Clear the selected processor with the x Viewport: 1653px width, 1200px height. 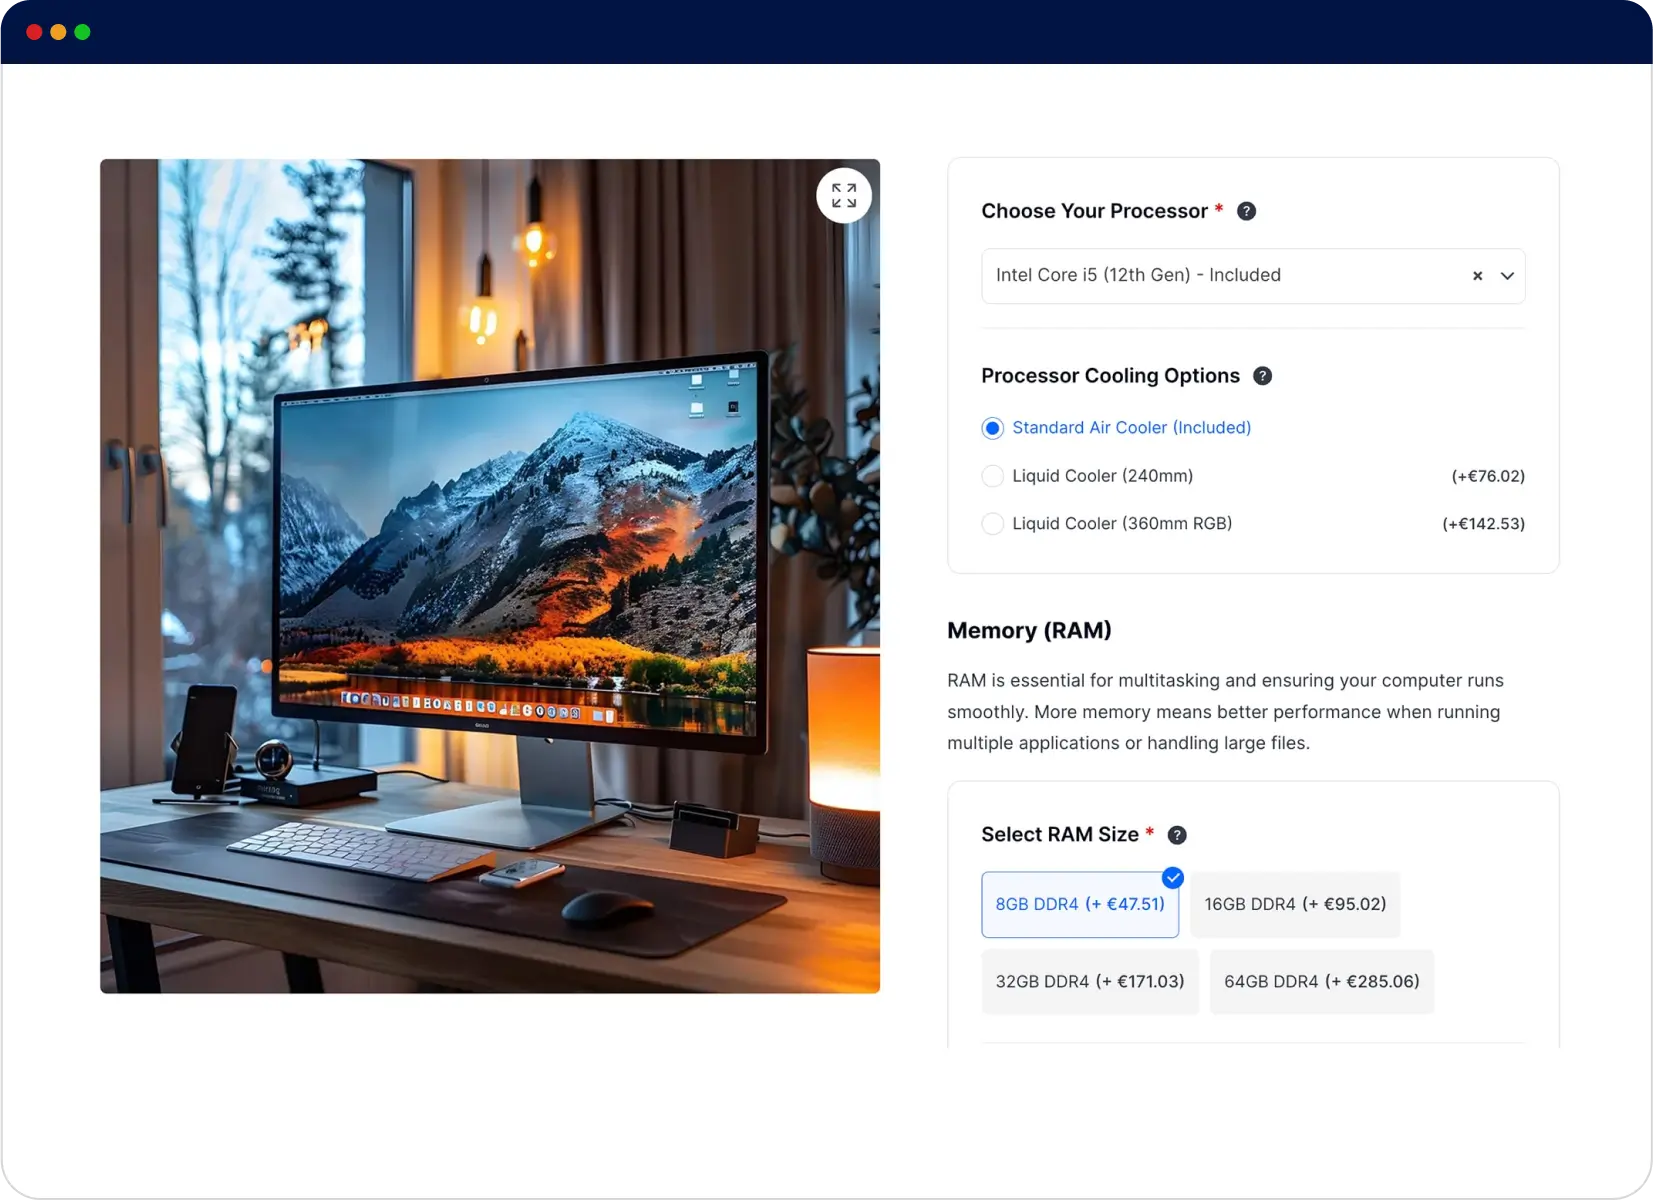[1477, 276]
